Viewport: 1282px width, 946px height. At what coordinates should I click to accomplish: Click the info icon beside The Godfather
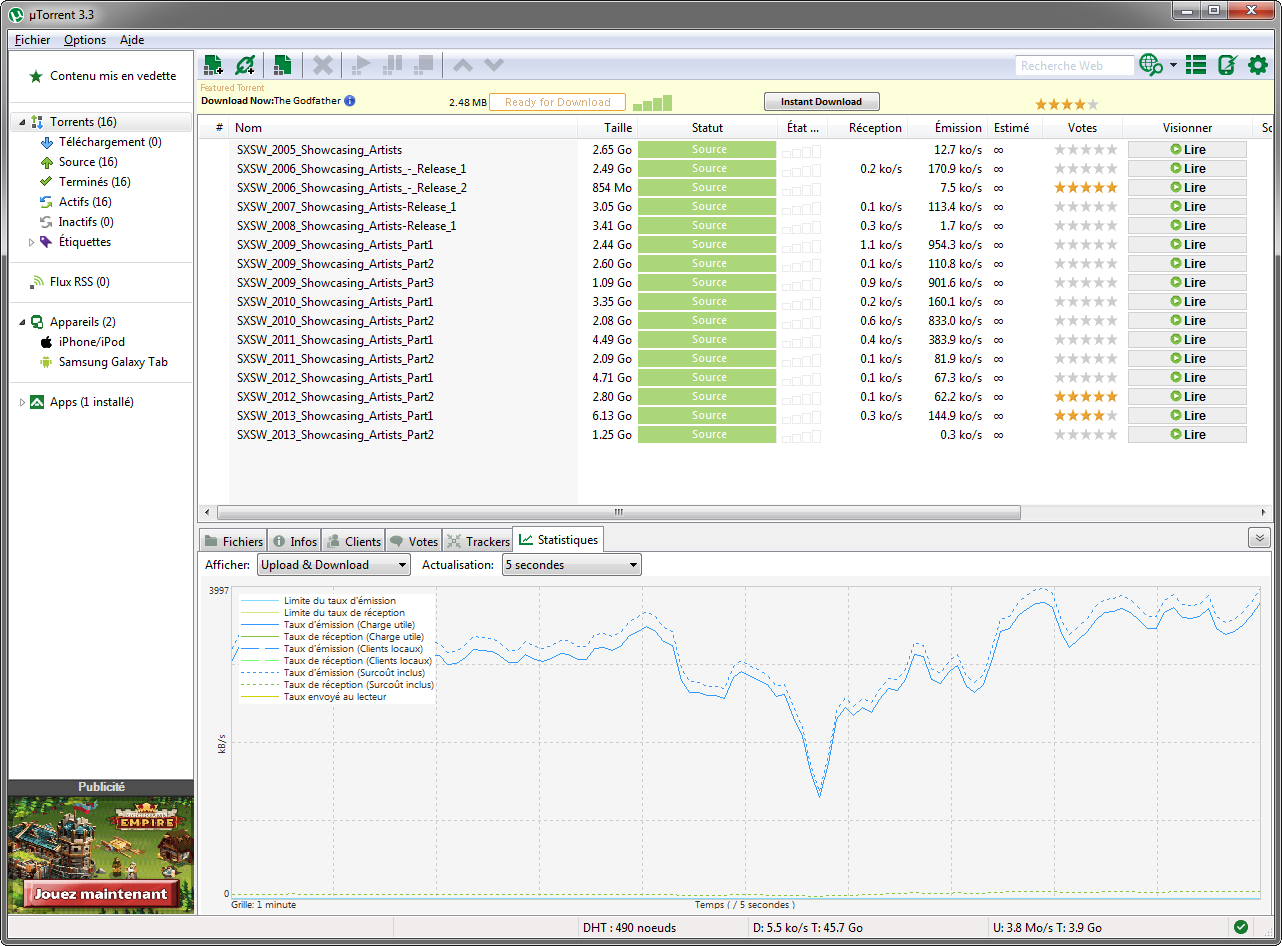pos(350,101)
